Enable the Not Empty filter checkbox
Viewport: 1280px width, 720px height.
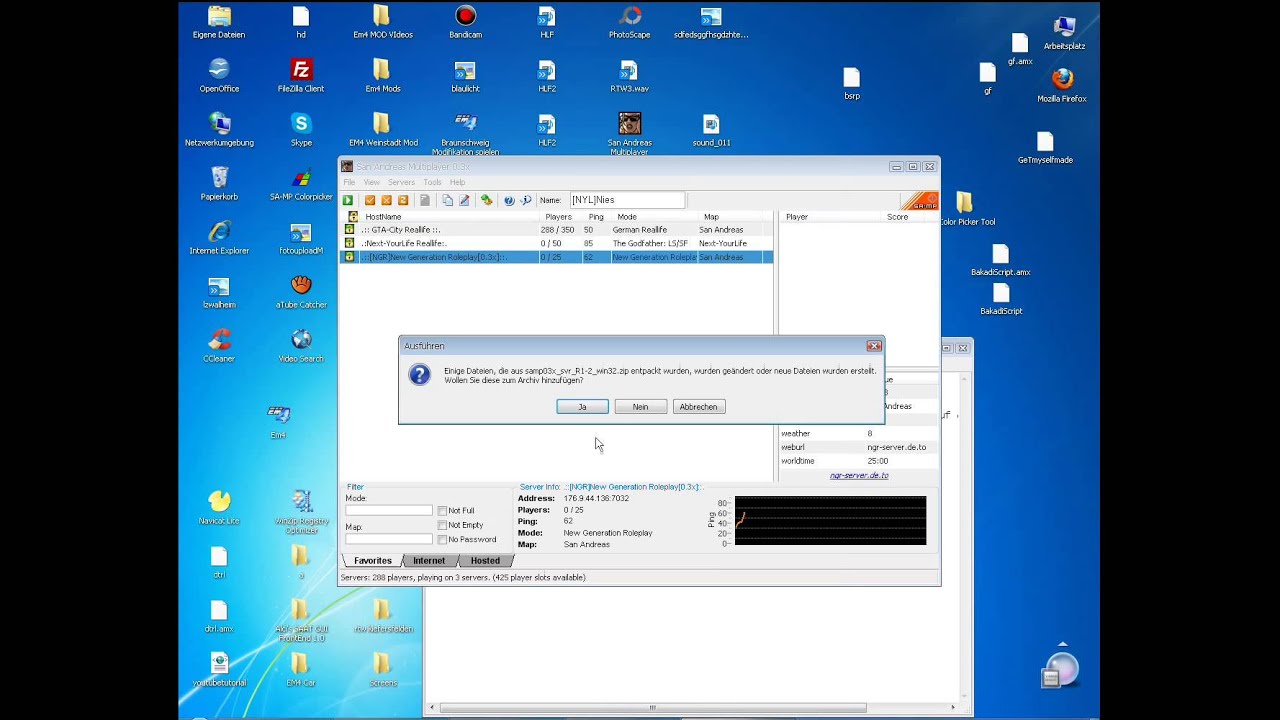pos(442,525)
